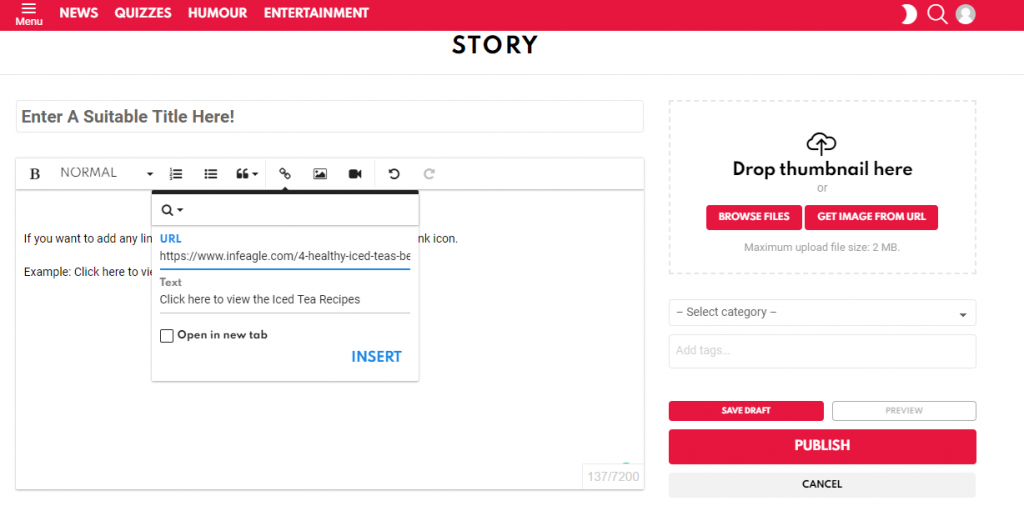Image resolution: width=1024 pixels, height=506 pixels.
Task: Open the search magnifier in header
Action: [x=937, y=14]
